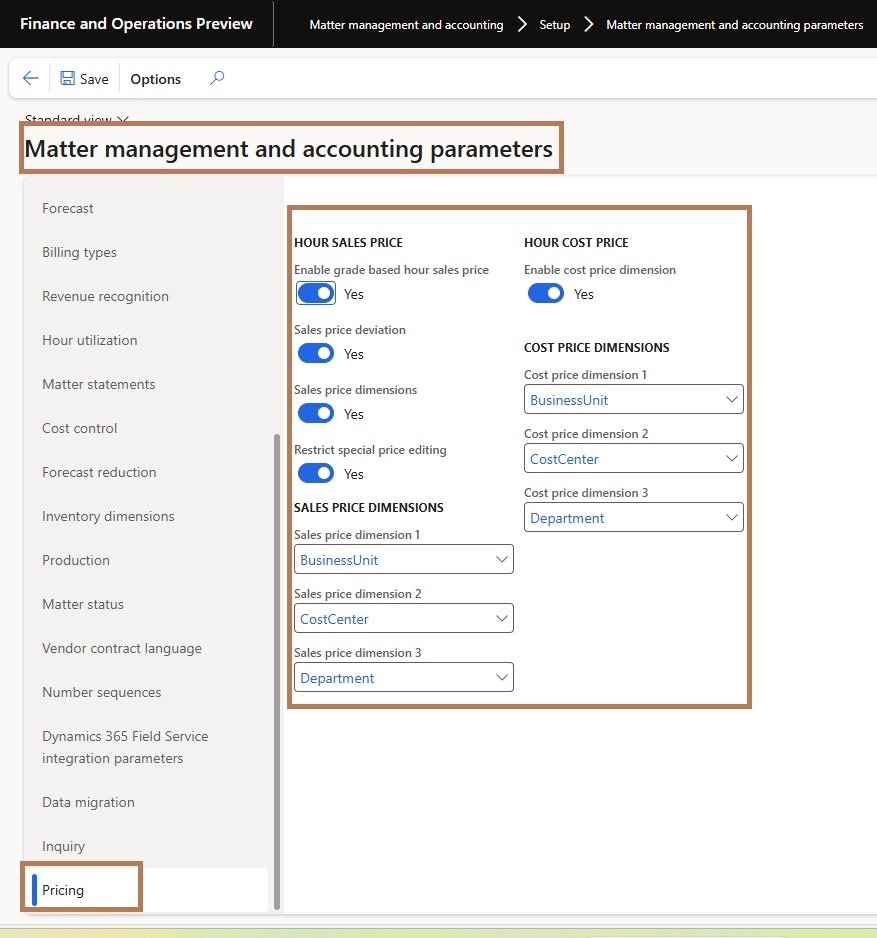Viewport: 877px width, 938px height.
Task: Open Dynamics 365 Field Service integration parameters
Action: pyautogui.click(x=125, y=747)
